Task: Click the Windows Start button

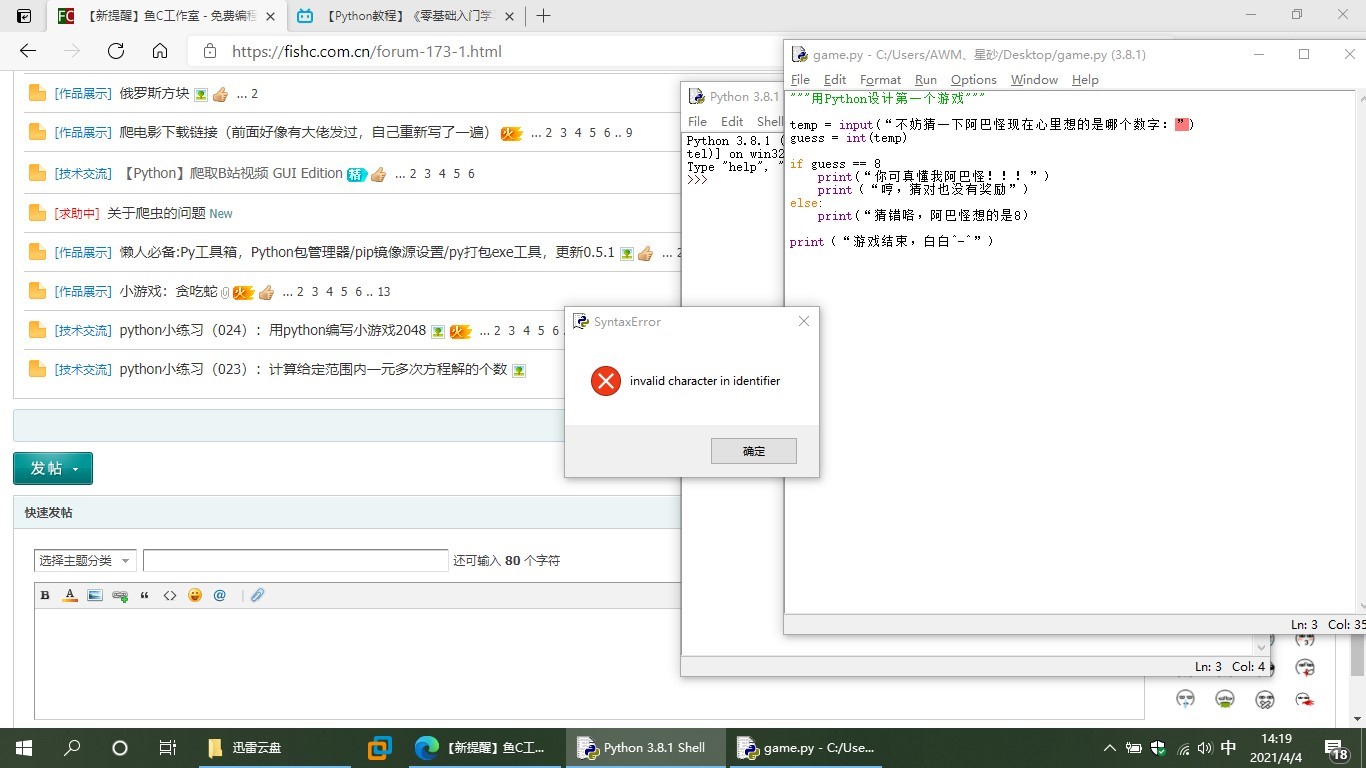Action: tap(23, 747)
